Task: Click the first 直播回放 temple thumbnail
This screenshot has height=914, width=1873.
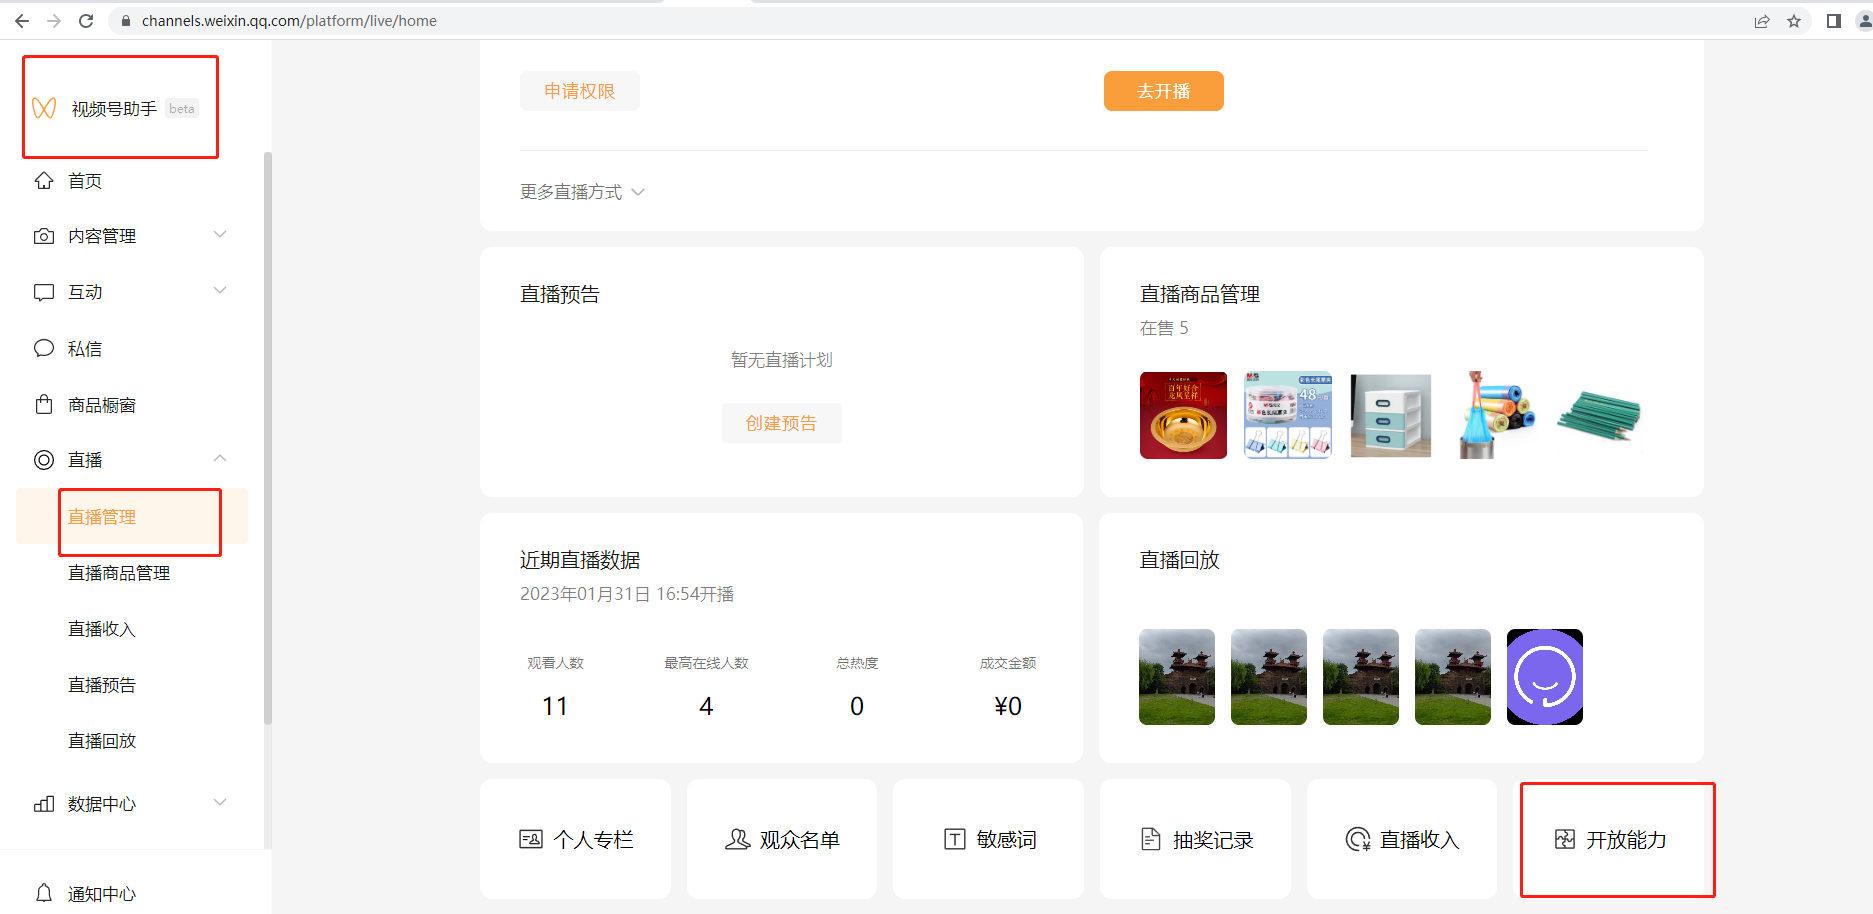Action: coord(1177,677)
